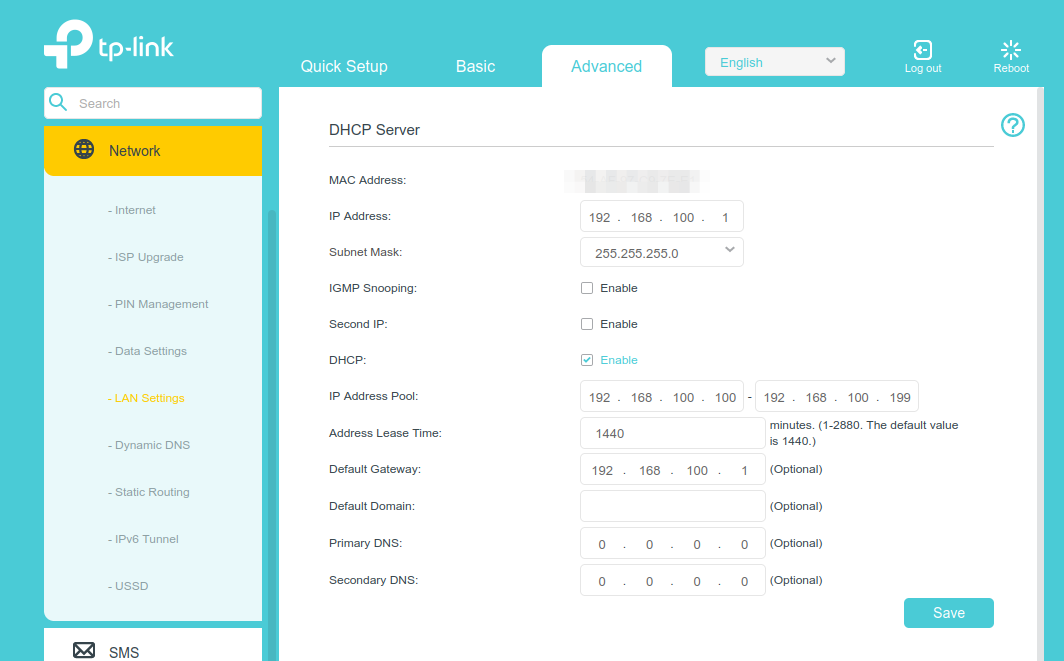Open the Internet submenu item
The image size is (1064, 661).
pyautogui.click(x=132, y=210)
